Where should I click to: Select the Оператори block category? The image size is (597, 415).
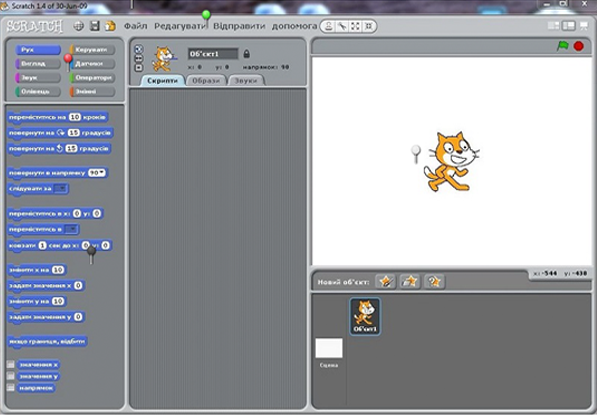point(92,78)
